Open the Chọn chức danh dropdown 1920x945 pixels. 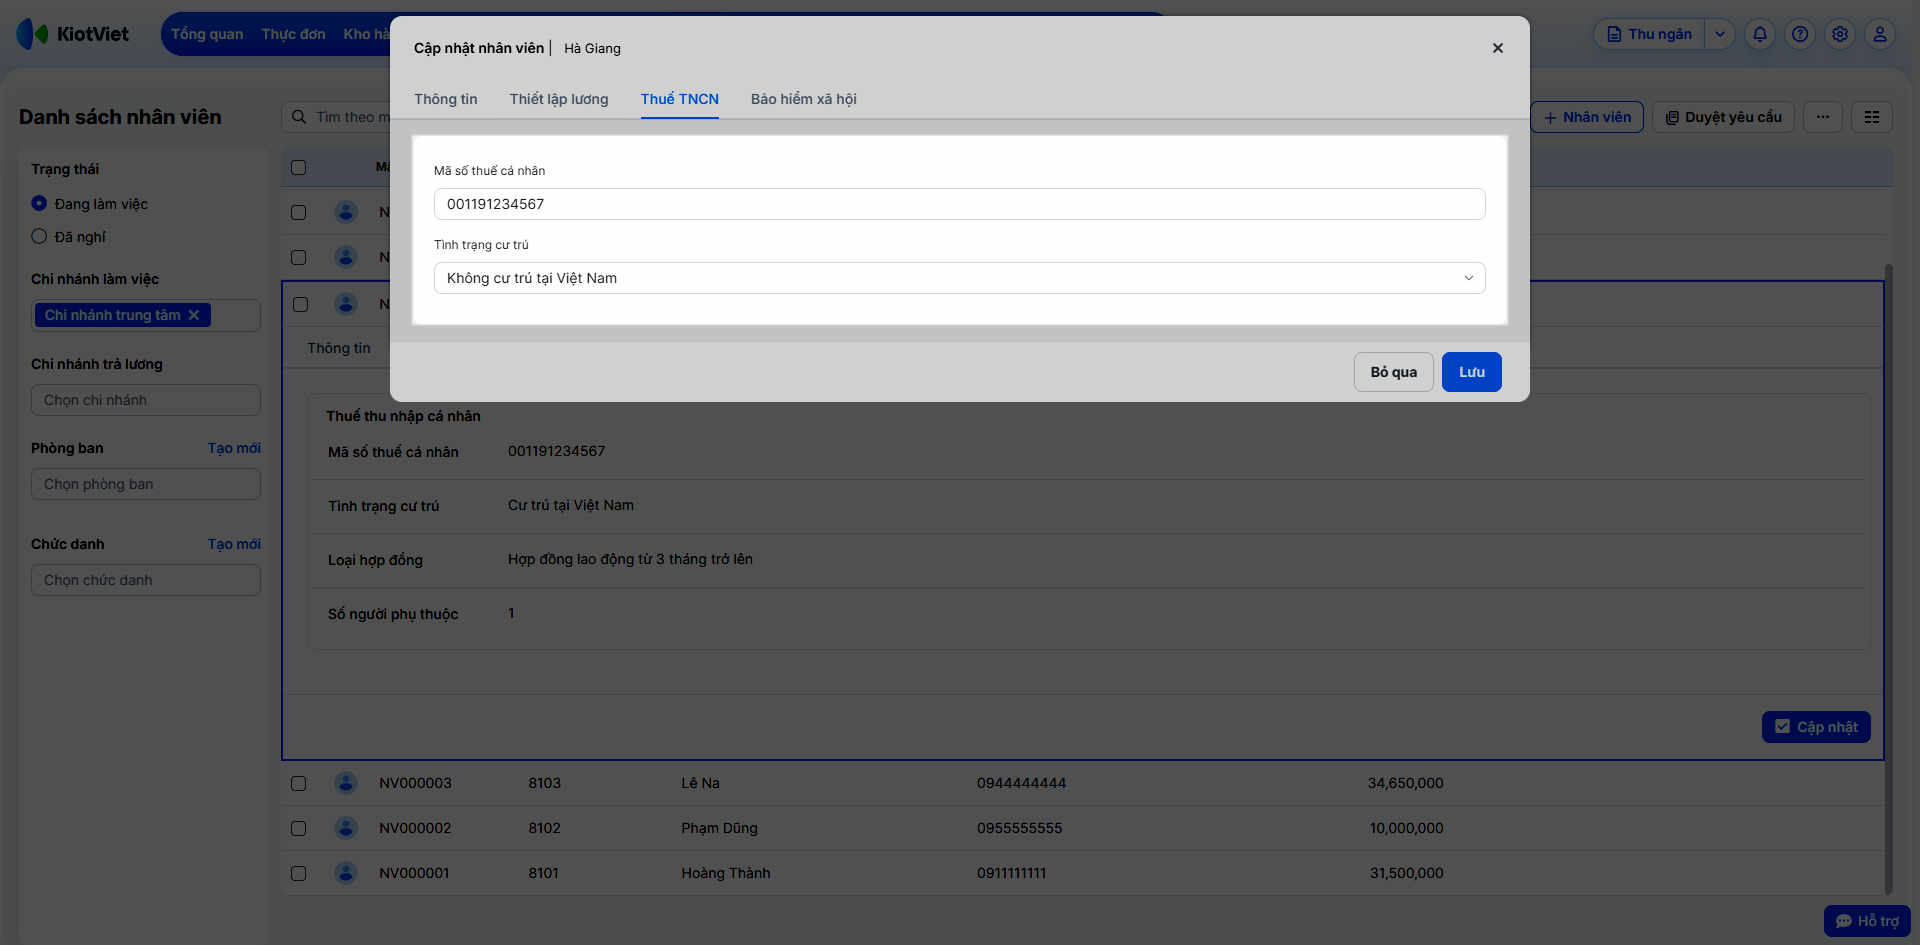click(146, 580)
